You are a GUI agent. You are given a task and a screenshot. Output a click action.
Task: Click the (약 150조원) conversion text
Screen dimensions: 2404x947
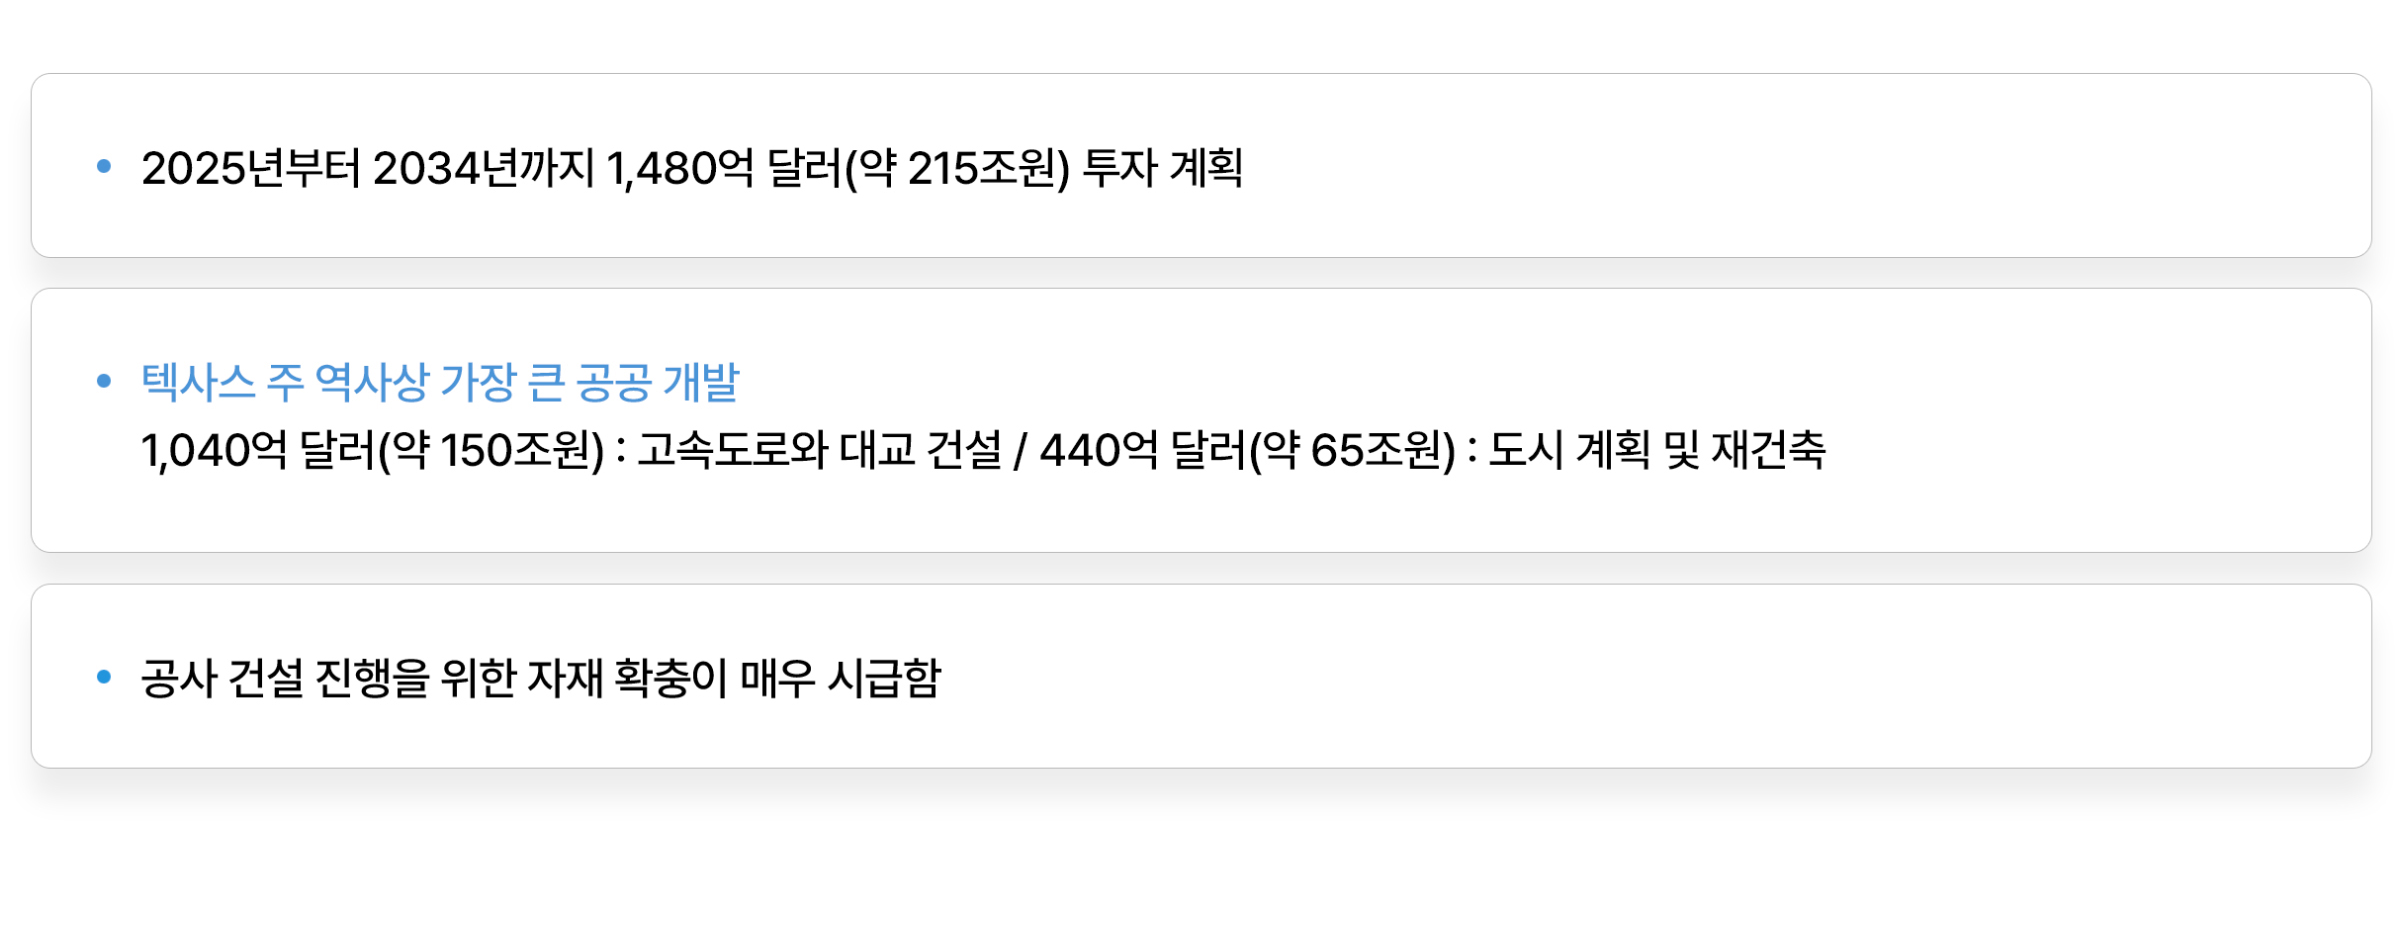(491, 451)
